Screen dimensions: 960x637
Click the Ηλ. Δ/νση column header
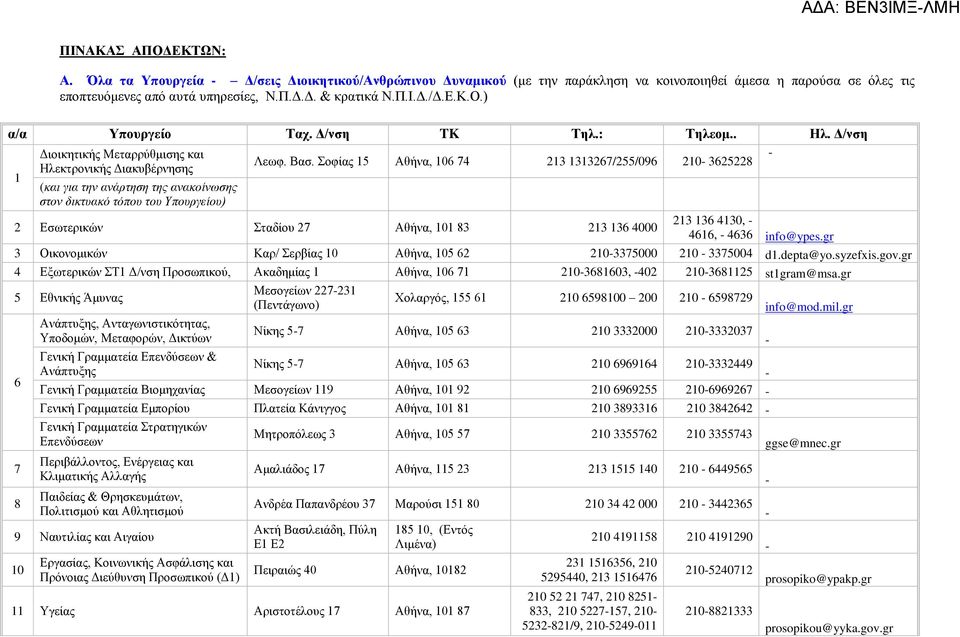tap(838, 134)
